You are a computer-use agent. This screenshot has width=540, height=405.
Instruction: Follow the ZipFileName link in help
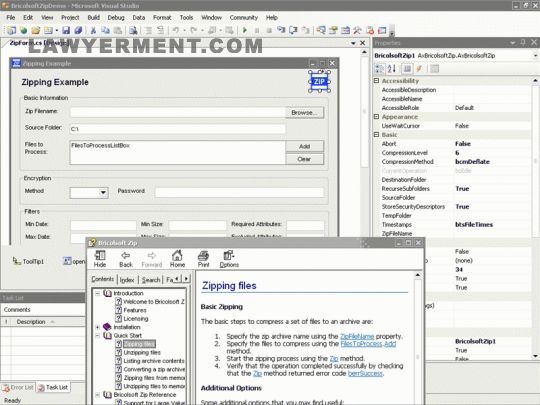coord(357,336)
